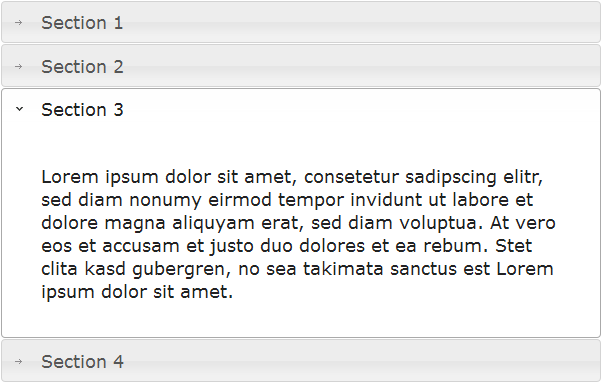The width and height of the screenshot is (602, 383).
Task: Select the Section 2 title text
Action: (x=82, y=67)
